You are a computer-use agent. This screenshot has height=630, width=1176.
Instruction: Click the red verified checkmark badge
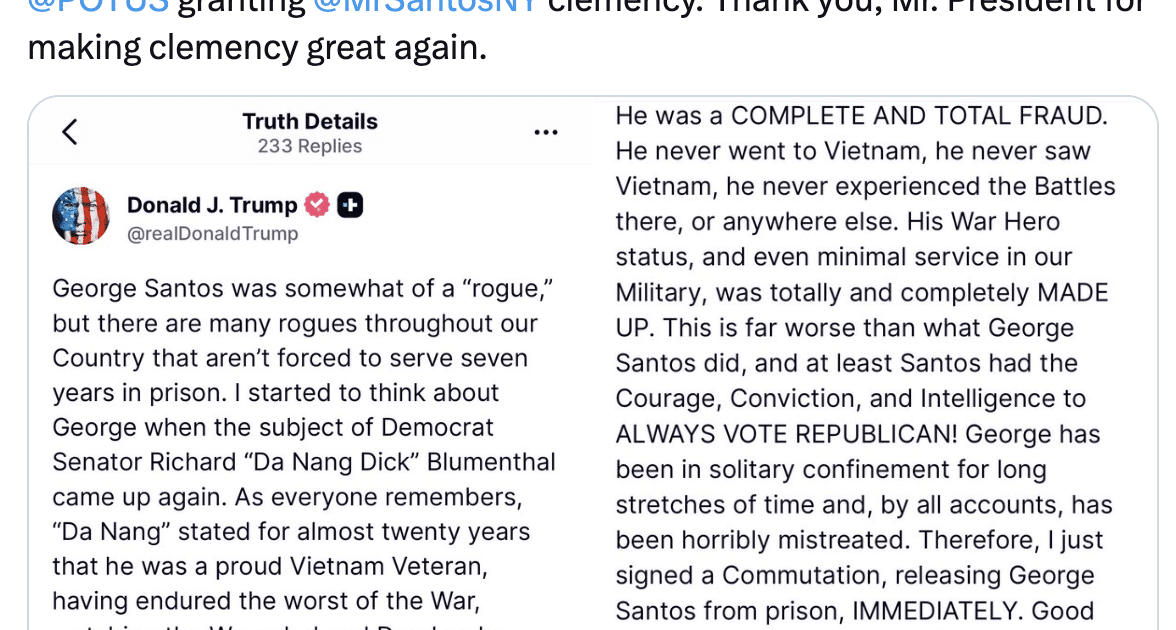tap(316, 206)
